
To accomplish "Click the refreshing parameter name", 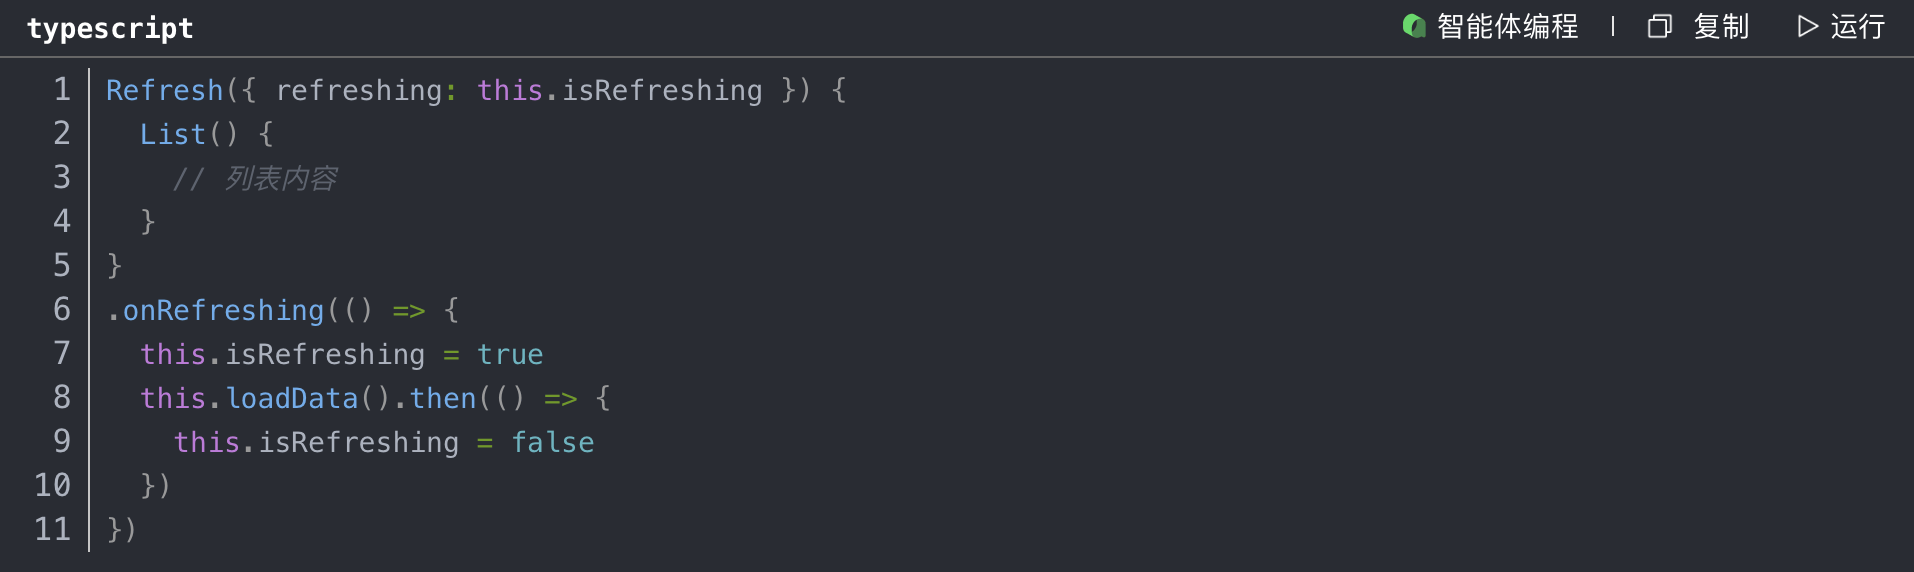I will [358, 90].
